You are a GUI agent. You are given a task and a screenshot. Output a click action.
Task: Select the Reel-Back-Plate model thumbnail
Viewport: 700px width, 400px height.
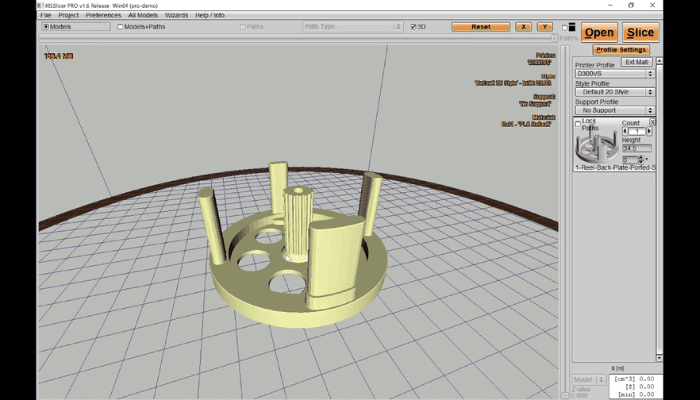coord(596,145)
